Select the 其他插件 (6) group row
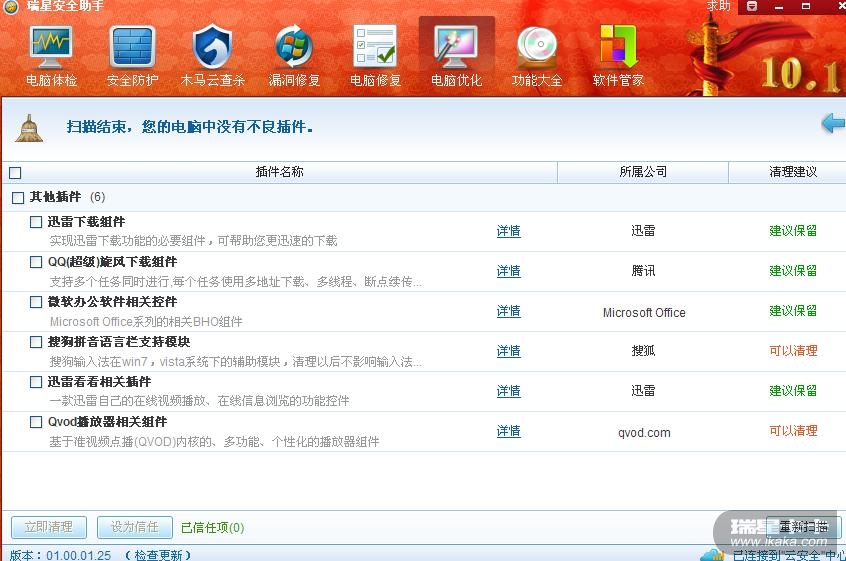 click(x=424, y=197)
